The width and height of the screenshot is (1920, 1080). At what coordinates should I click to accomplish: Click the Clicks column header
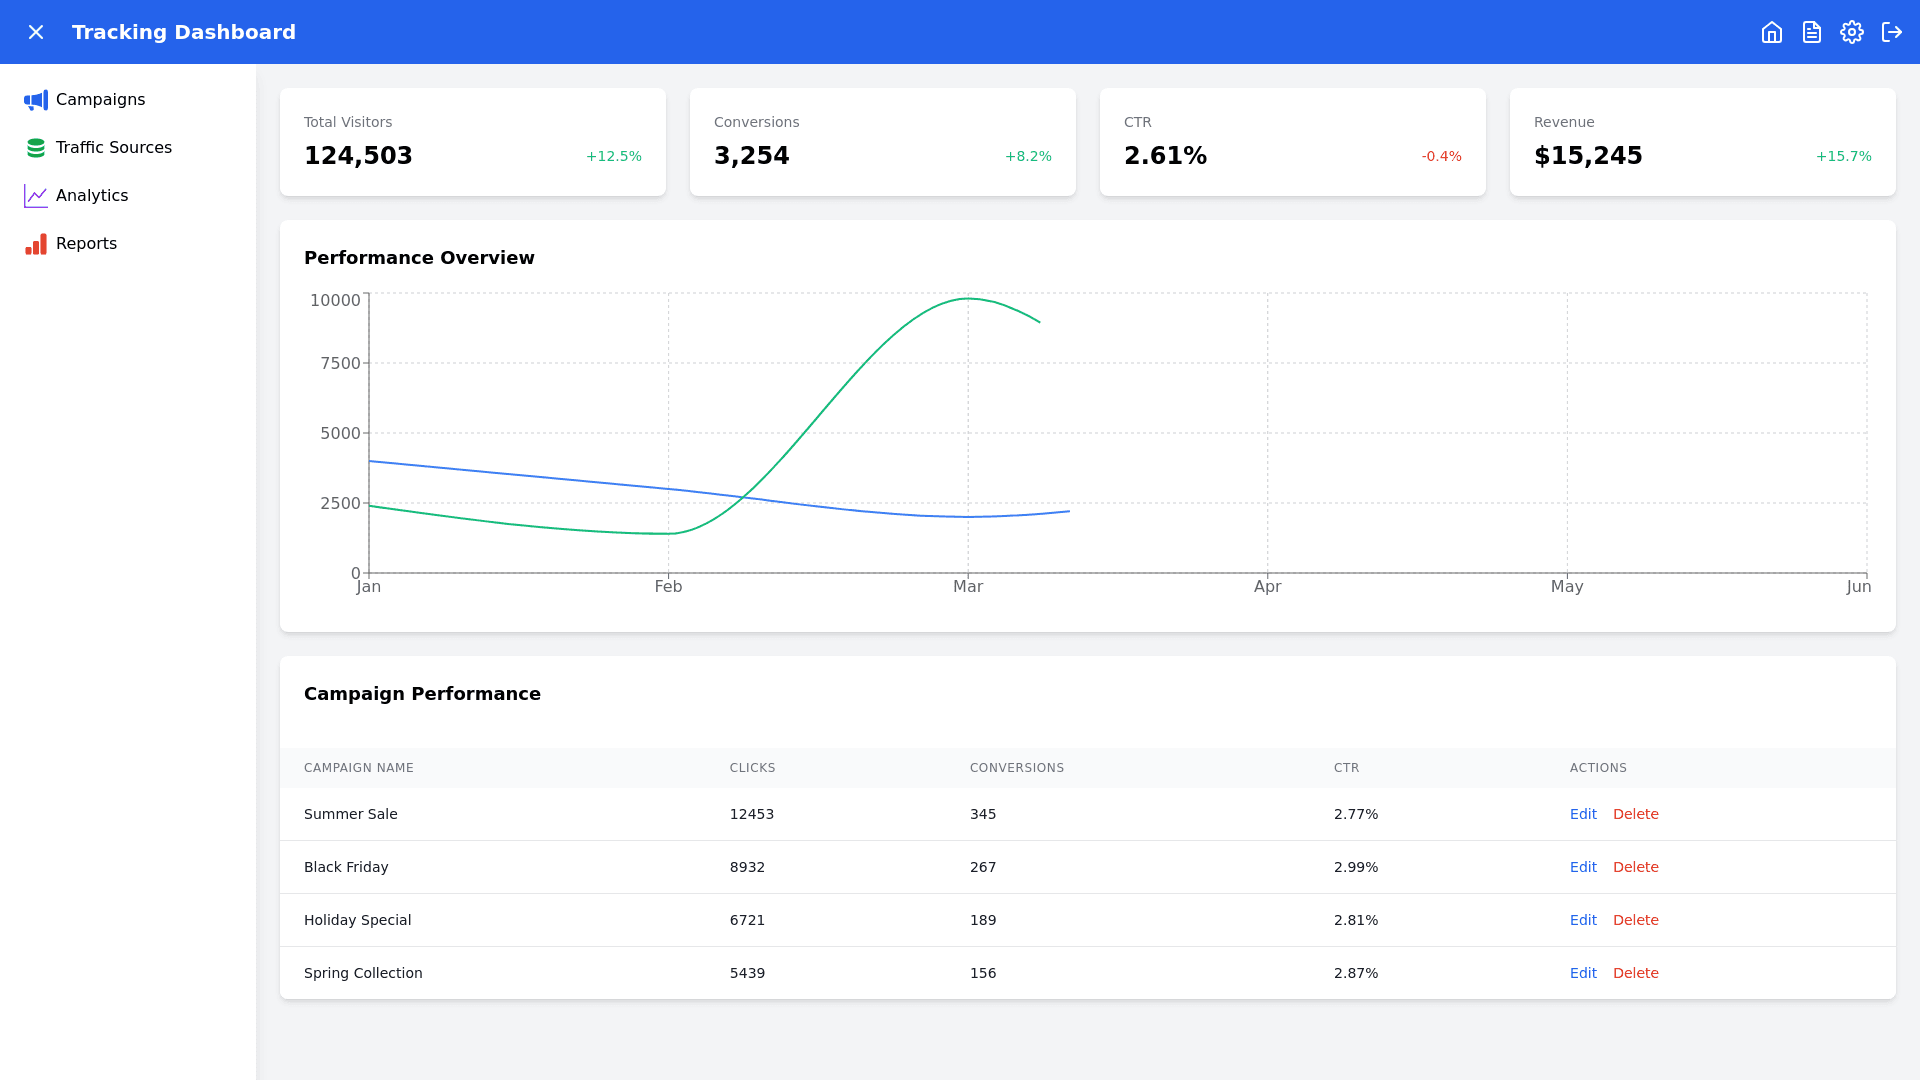752,768
